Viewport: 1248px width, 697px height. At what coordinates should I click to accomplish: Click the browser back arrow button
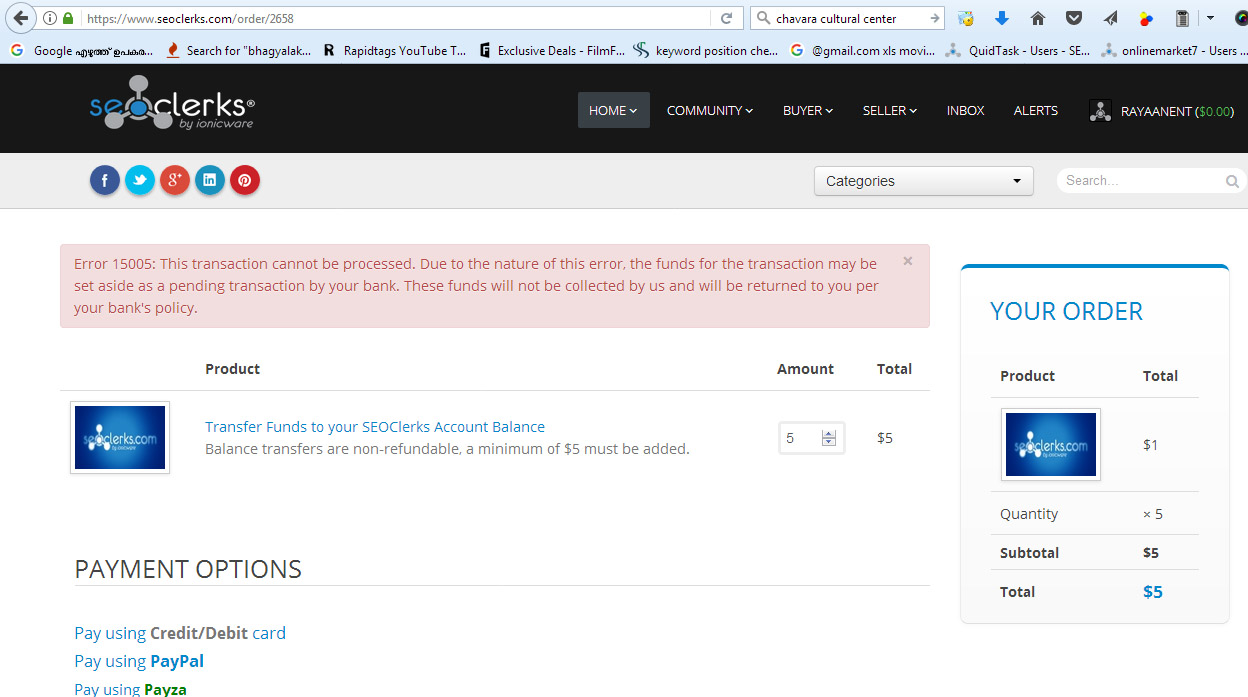pyautogui.click(x=22, y=18)
